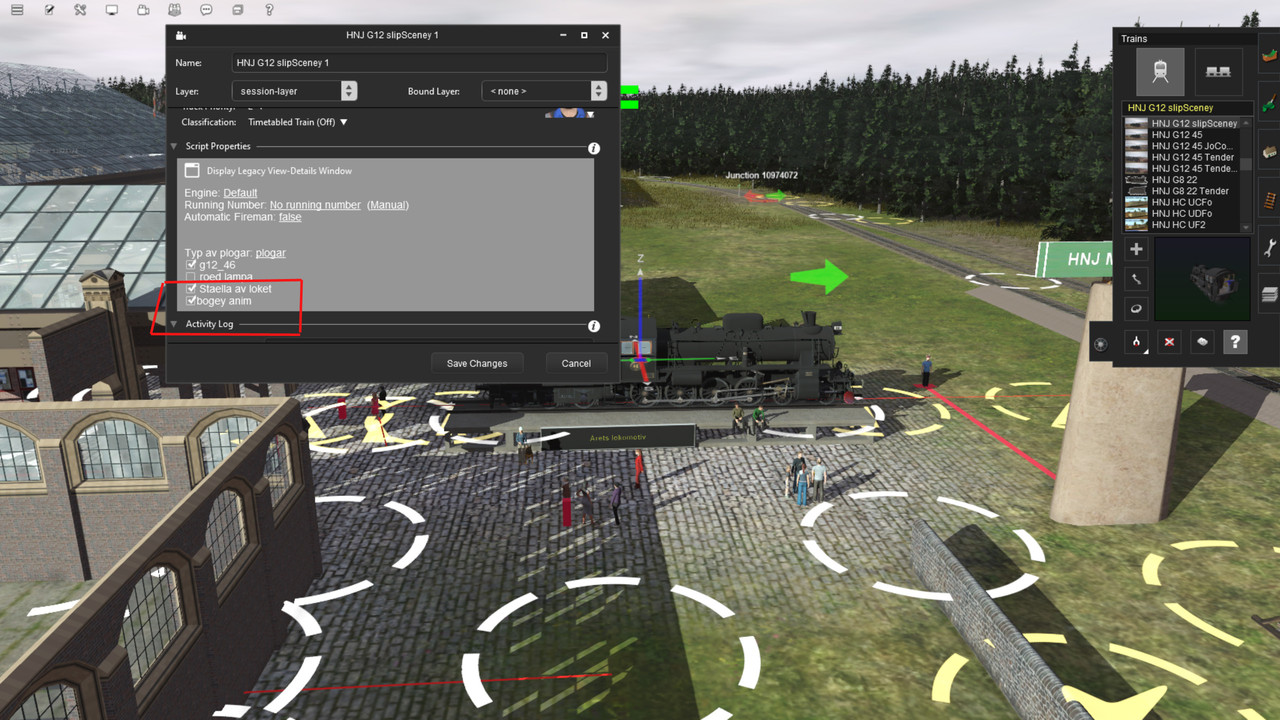Select the consist mode wagons icon
1280x720 pixels.
(x=1218, y=72)
